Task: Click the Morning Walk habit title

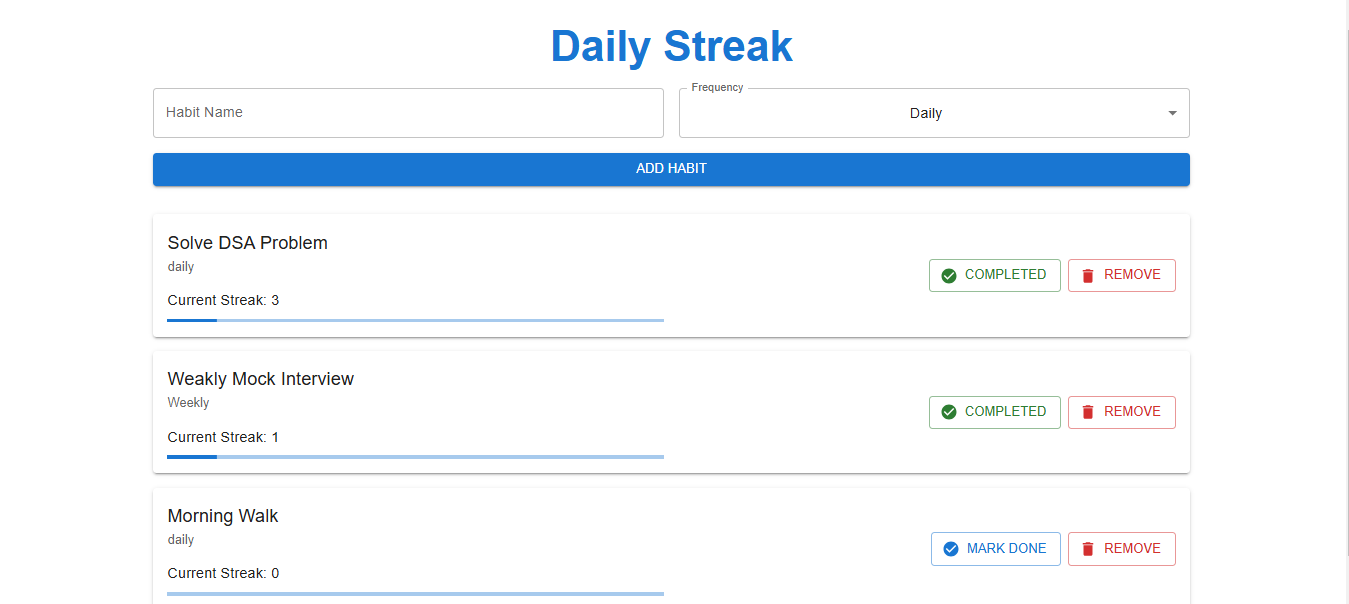Action: pyautogui.click(x=223, y=516)
